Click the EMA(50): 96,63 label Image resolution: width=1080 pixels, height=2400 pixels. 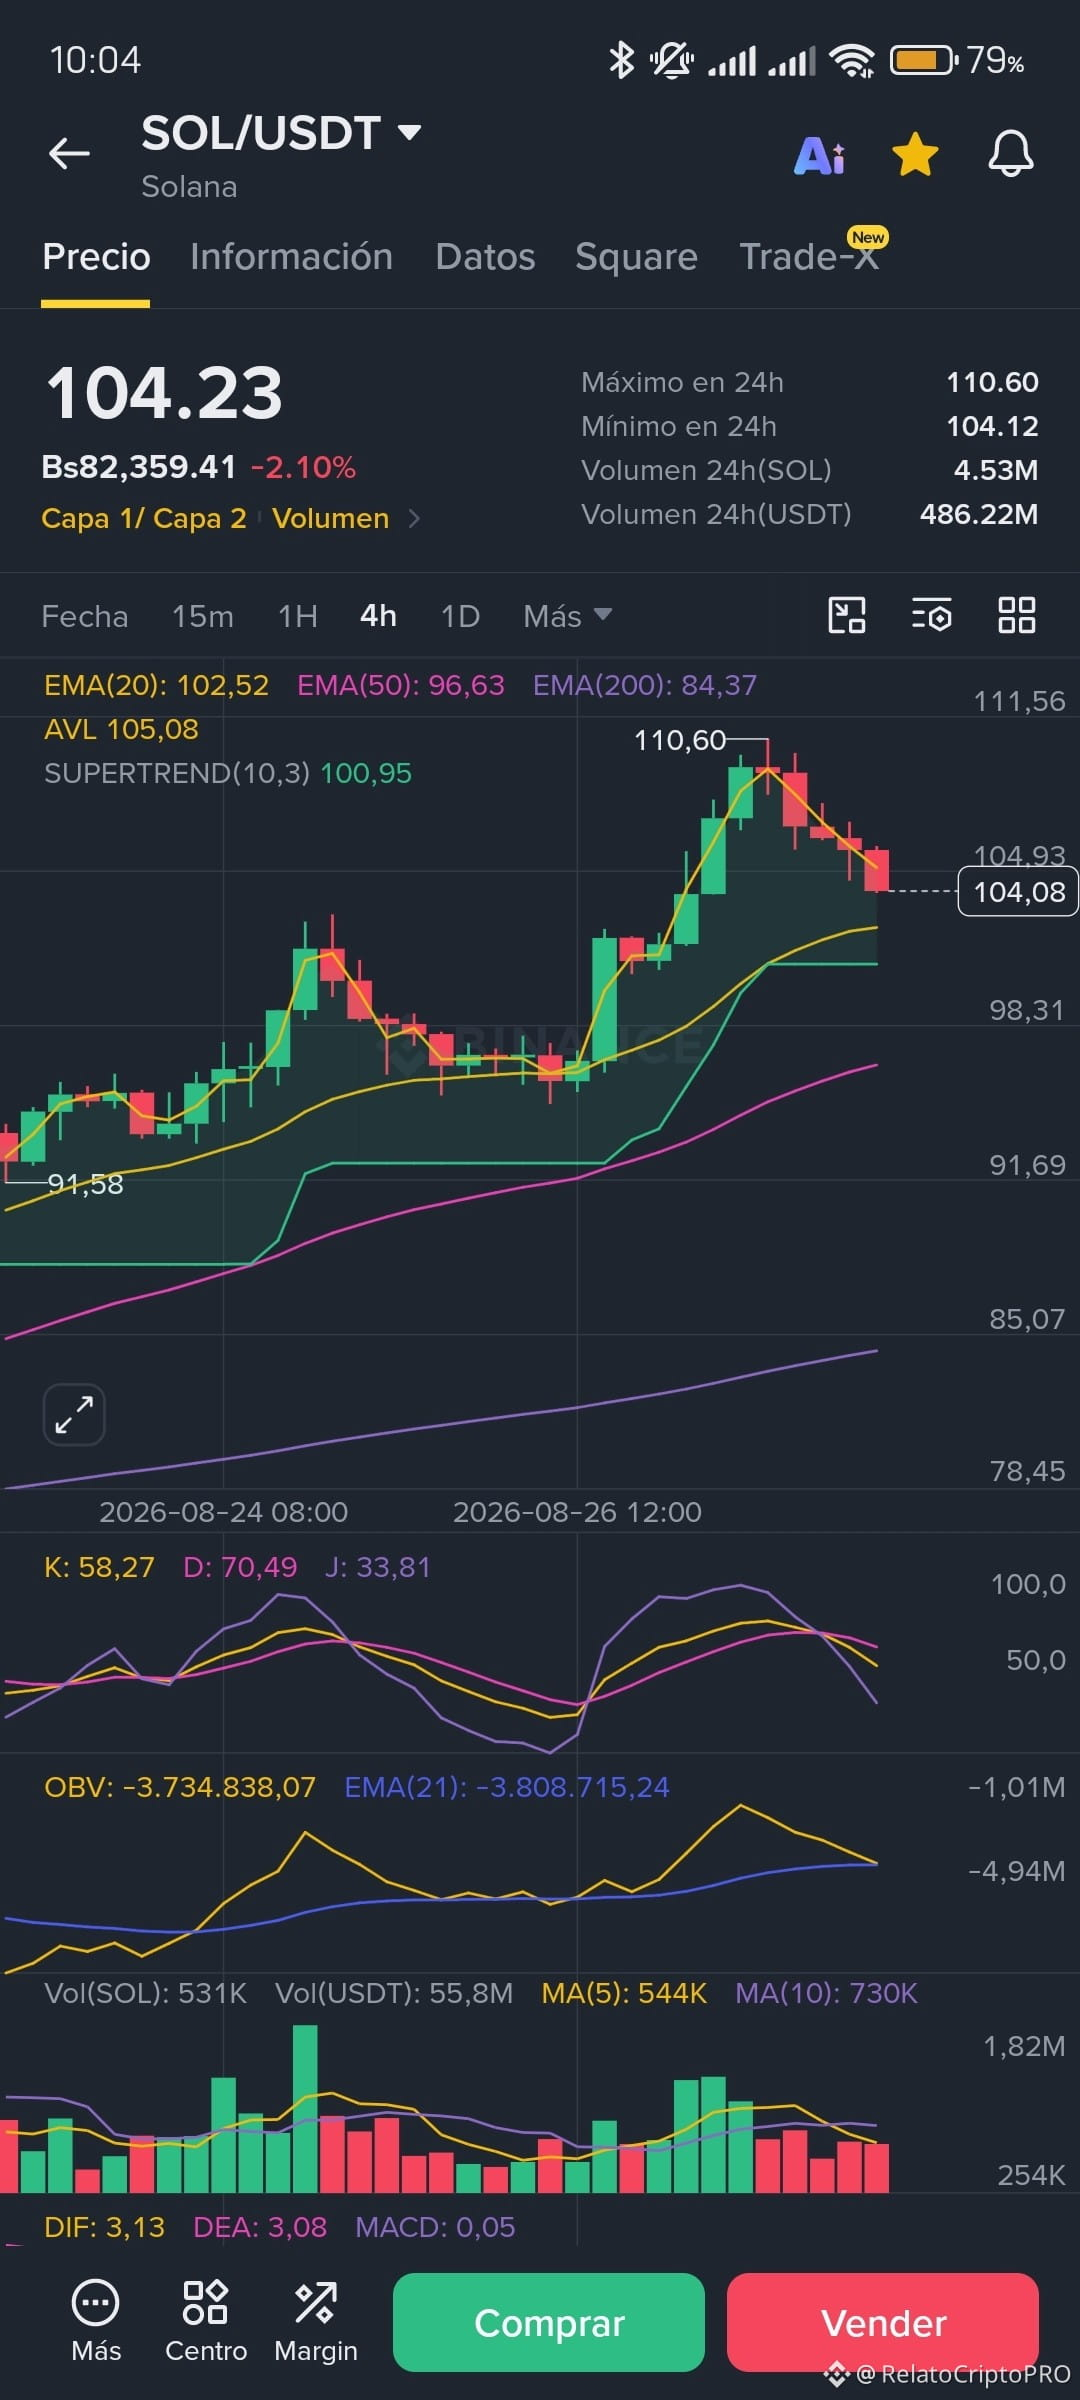[x=401, y=685]
